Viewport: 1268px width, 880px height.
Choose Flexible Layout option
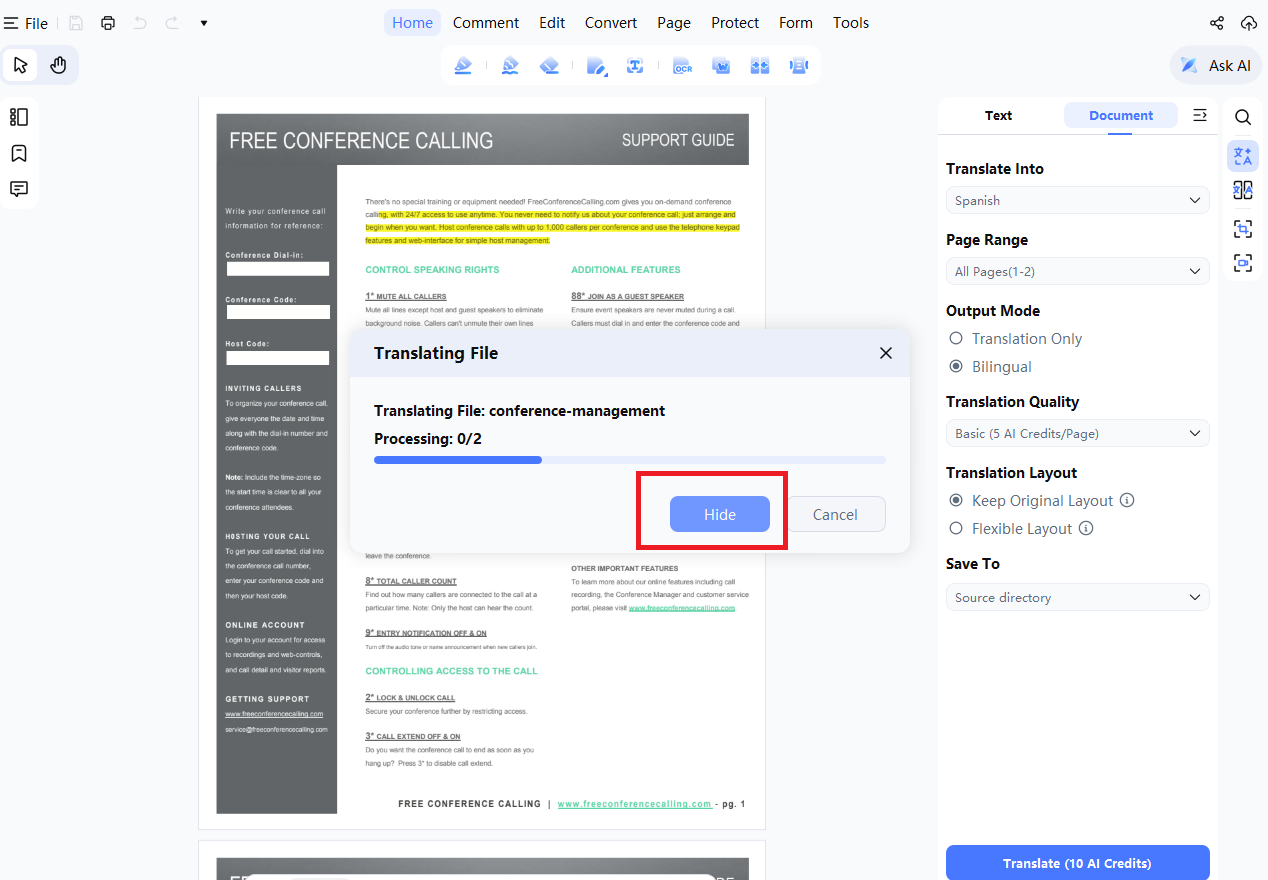coord(1011,529)
